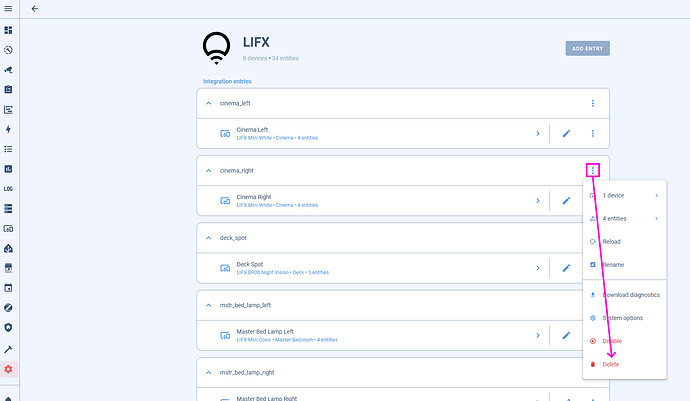Choose Reload from the menu
Screen dimensions: 690x401
624,242
